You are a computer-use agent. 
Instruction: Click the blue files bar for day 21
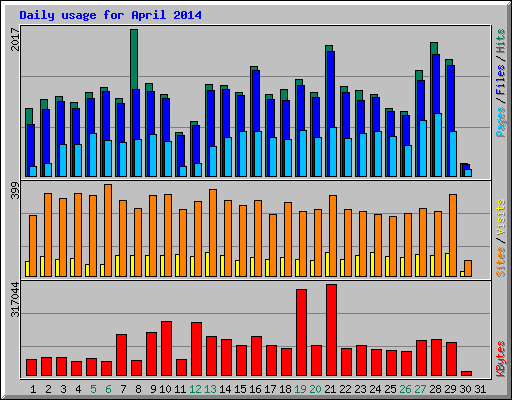[331, 89]
